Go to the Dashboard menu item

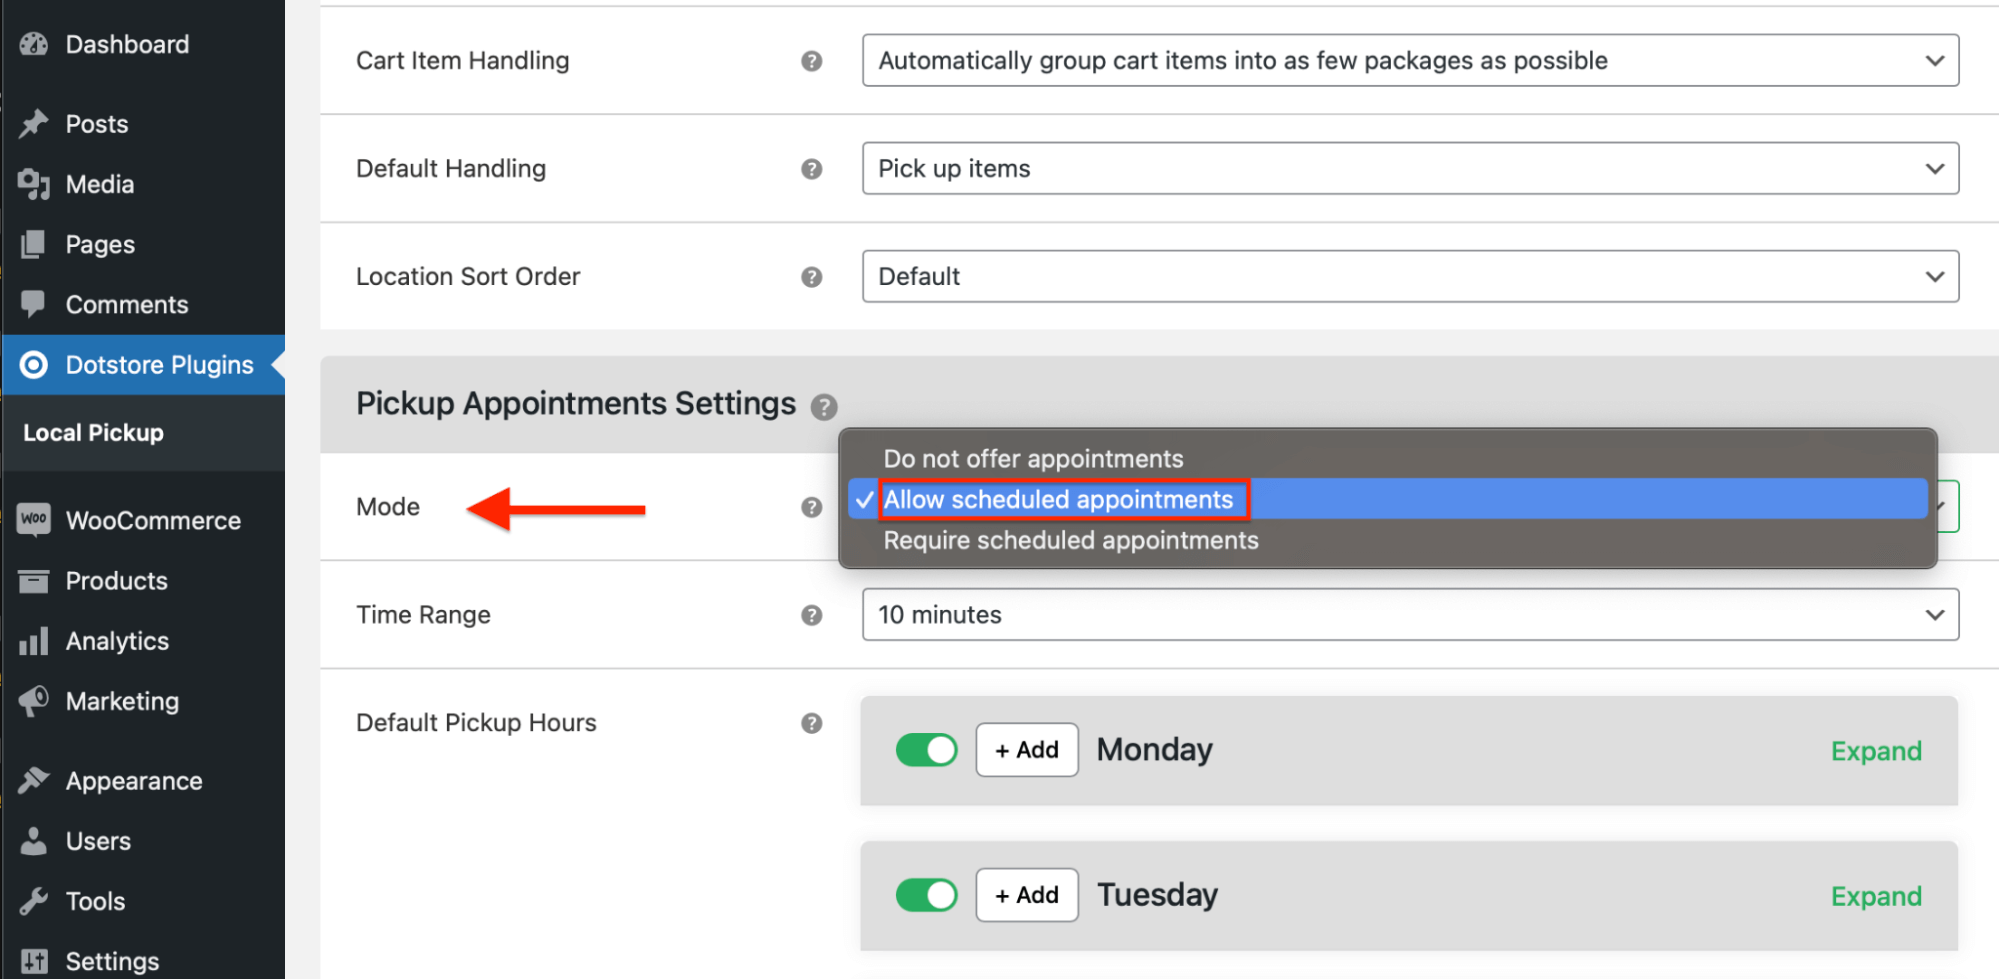126,44
